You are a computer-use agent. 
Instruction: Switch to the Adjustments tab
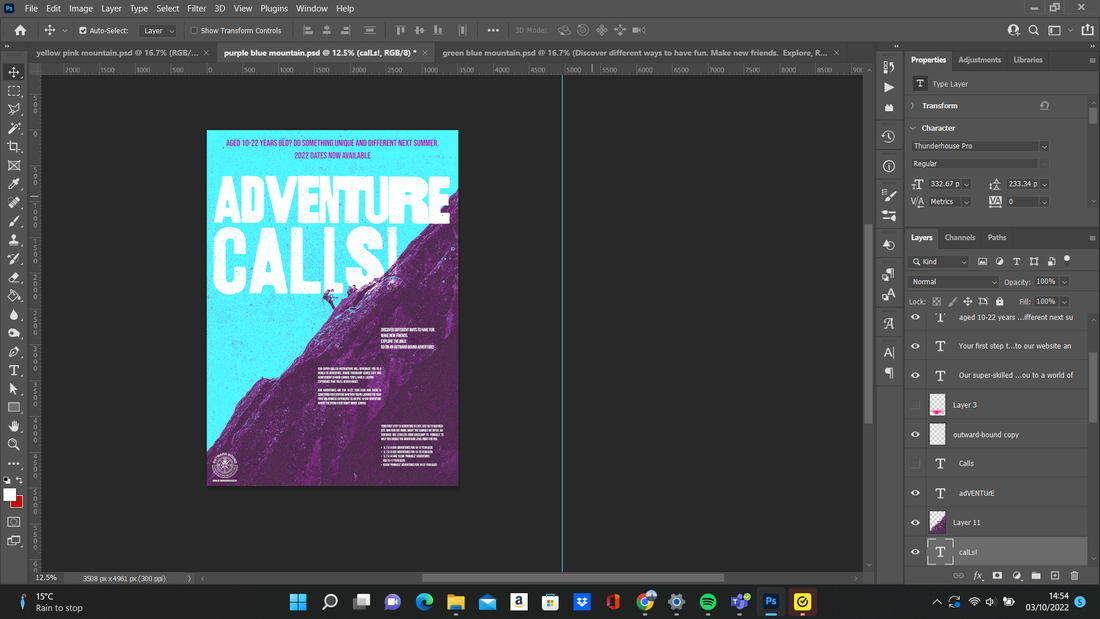[x=979, y=60]
